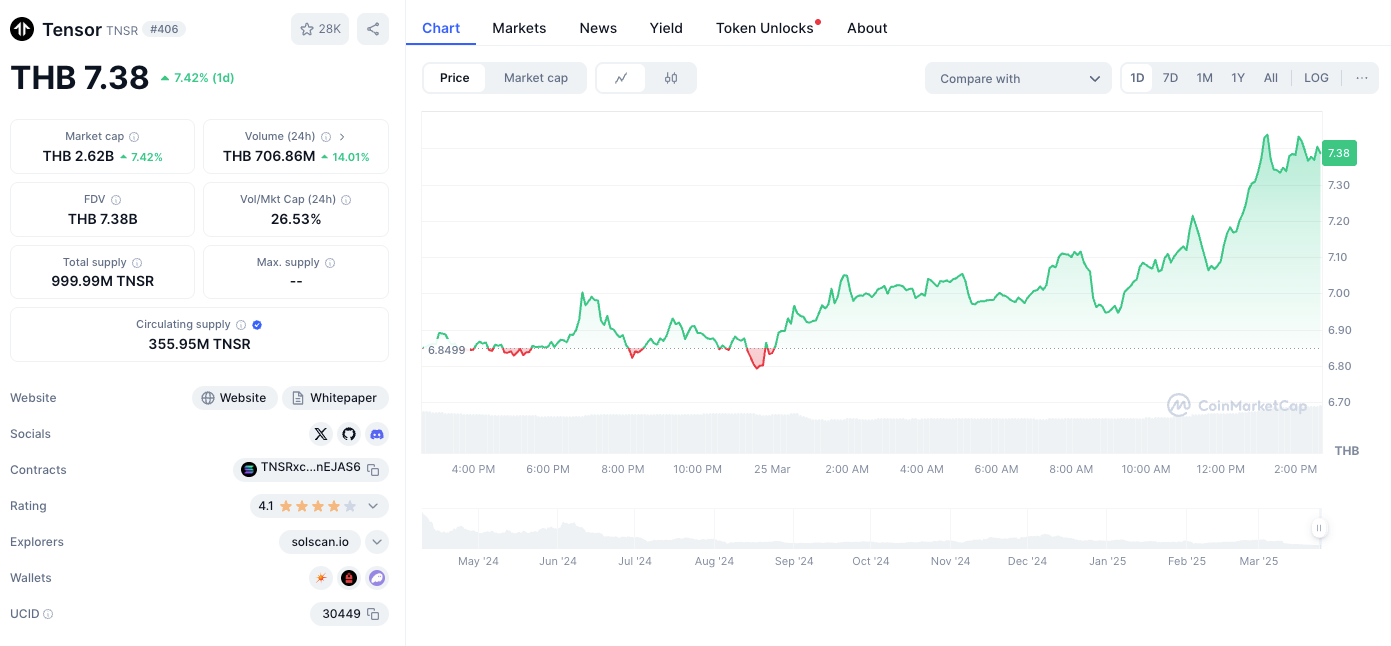Click the range slider pause handle

pyautogui.click(x=1319, y=528)
